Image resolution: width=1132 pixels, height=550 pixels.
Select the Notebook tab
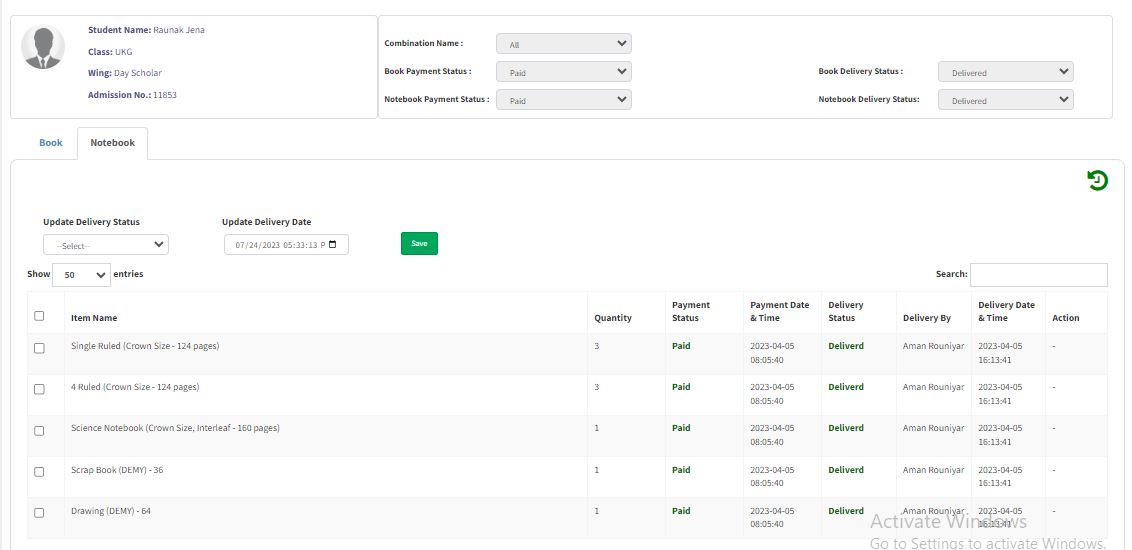[112, 143]
